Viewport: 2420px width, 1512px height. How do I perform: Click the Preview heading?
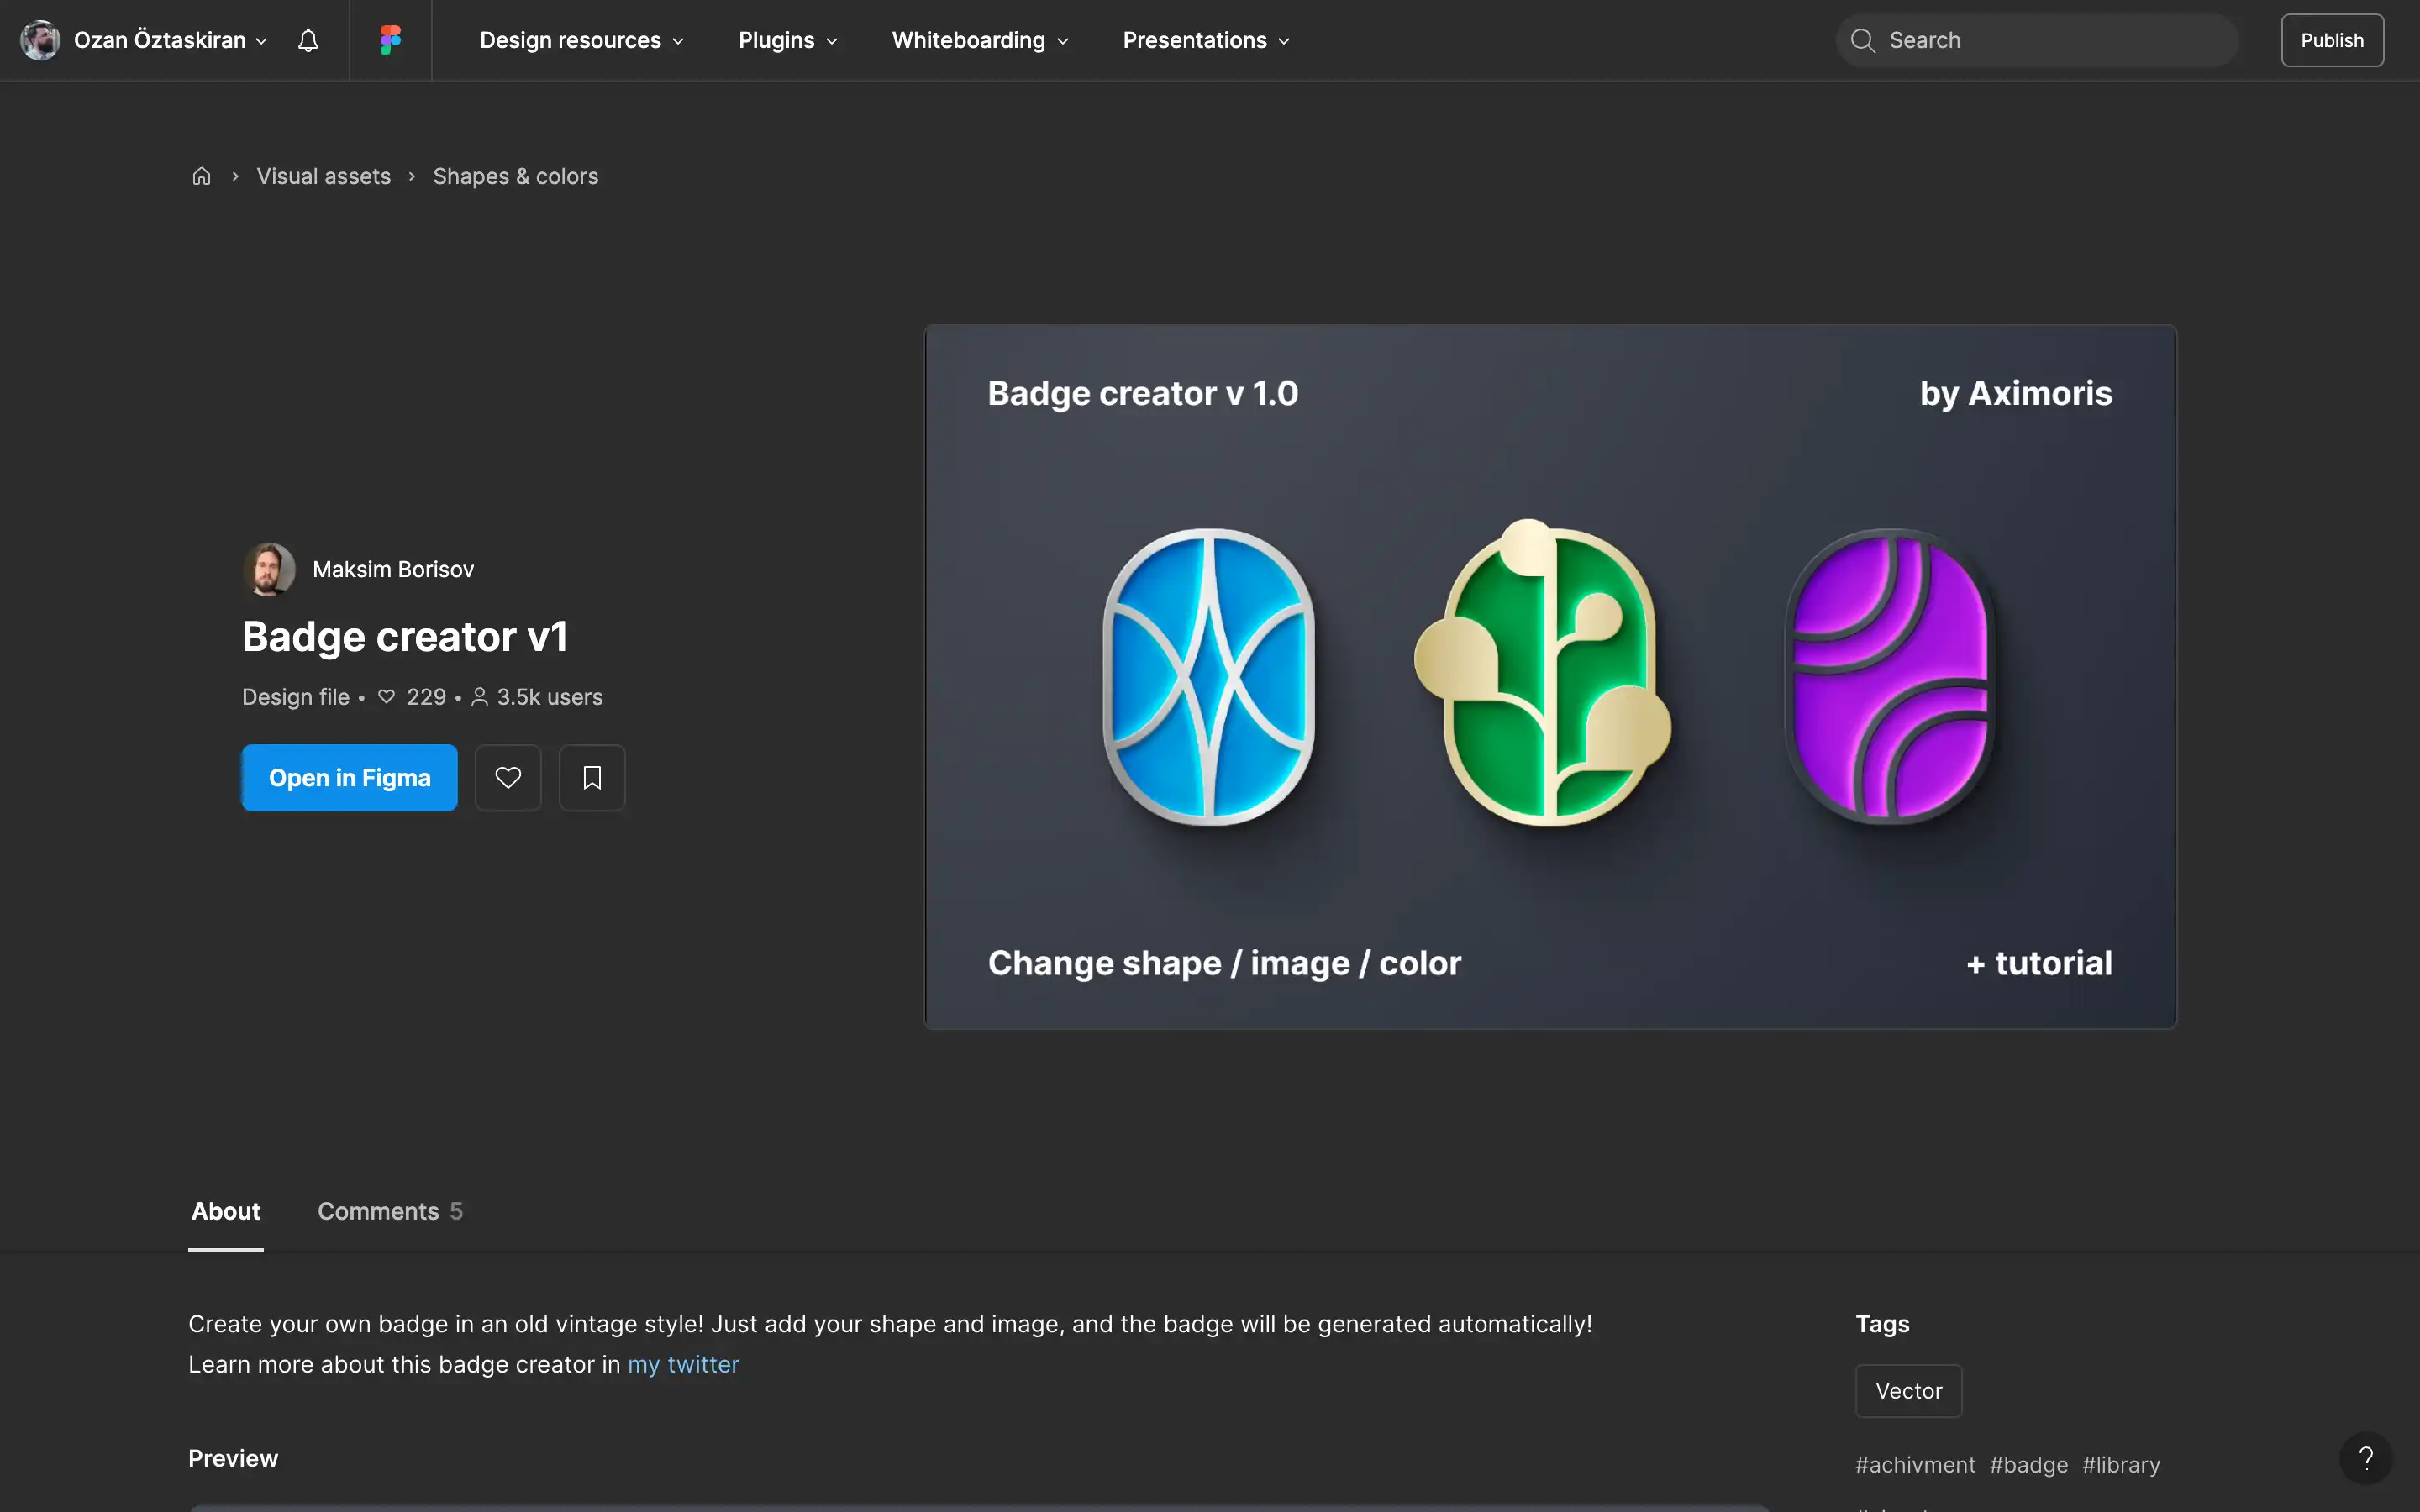233,1458
